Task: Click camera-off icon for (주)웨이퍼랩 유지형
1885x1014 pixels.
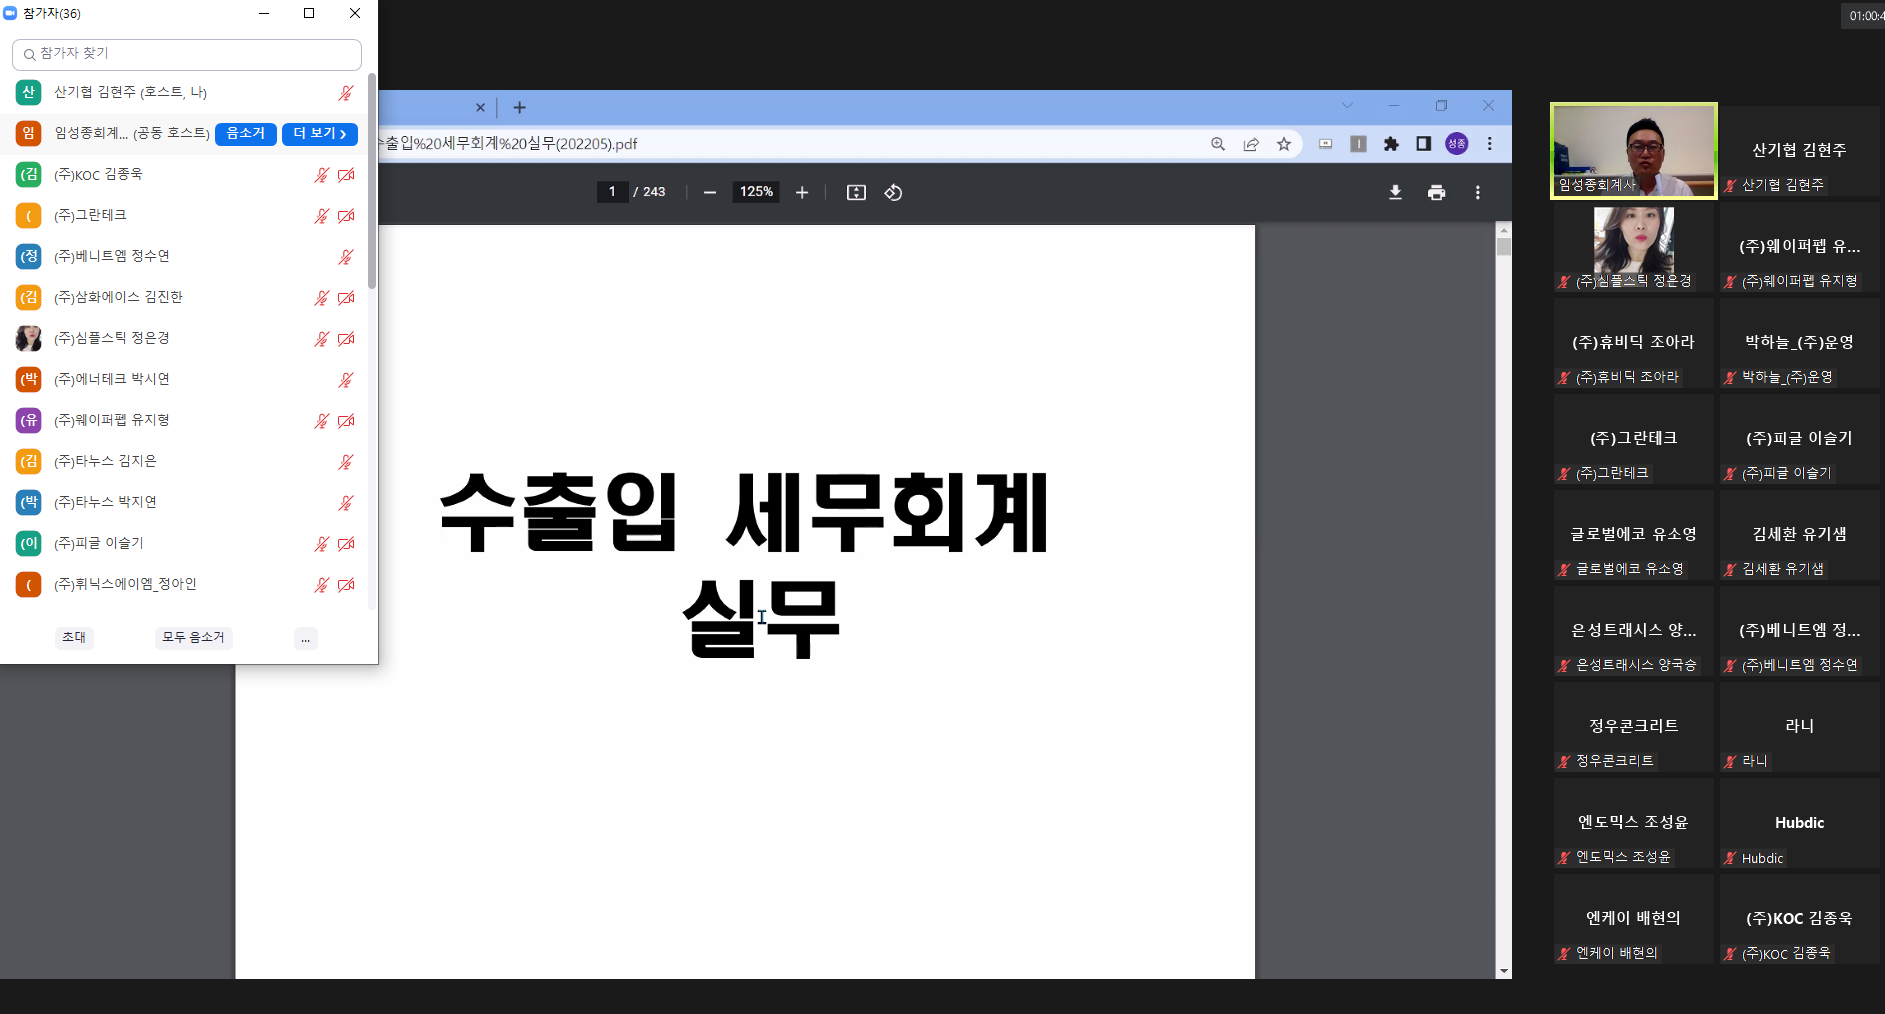Action: pyautogui.click(x=346, y=421)
